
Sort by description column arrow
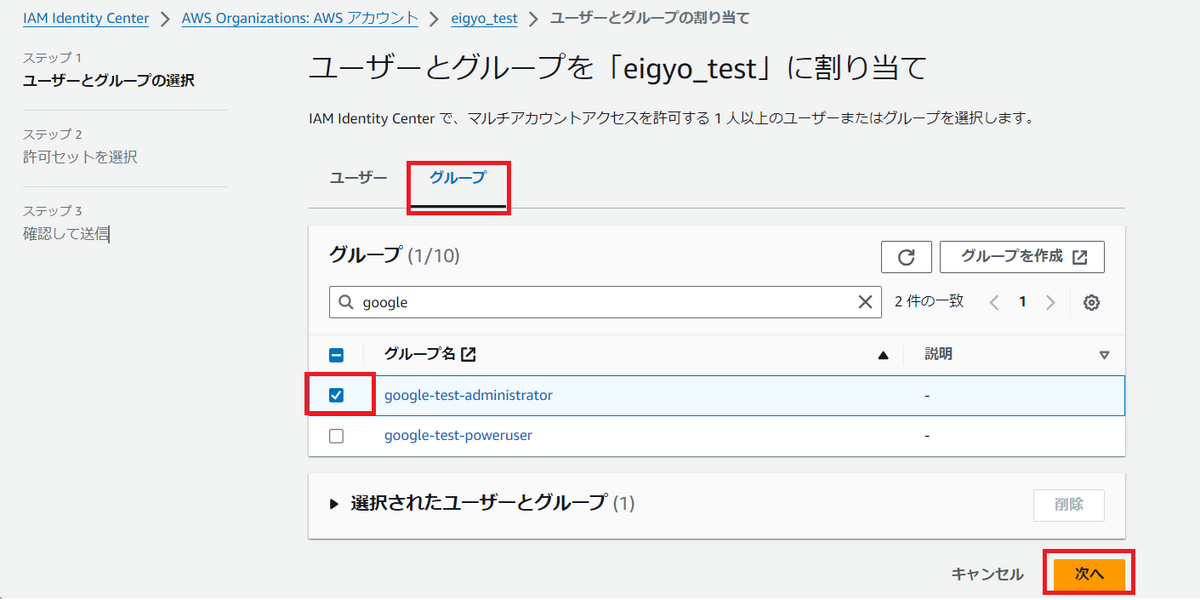(x=1104, y=355)
